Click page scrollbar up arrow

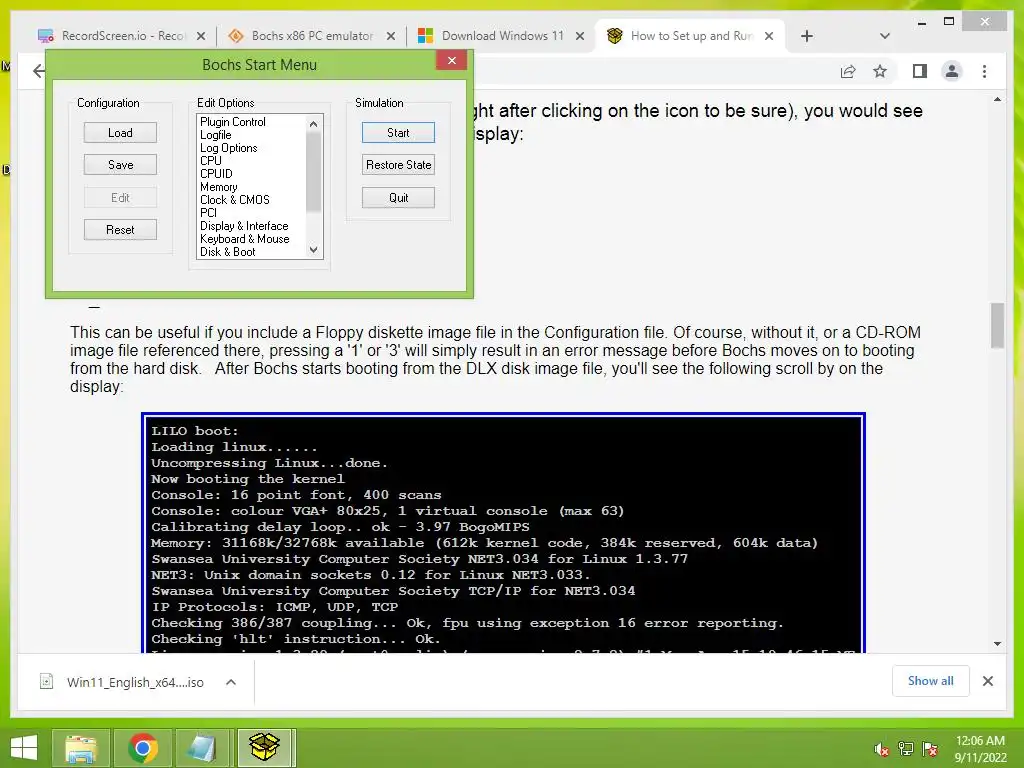(997, 100)
